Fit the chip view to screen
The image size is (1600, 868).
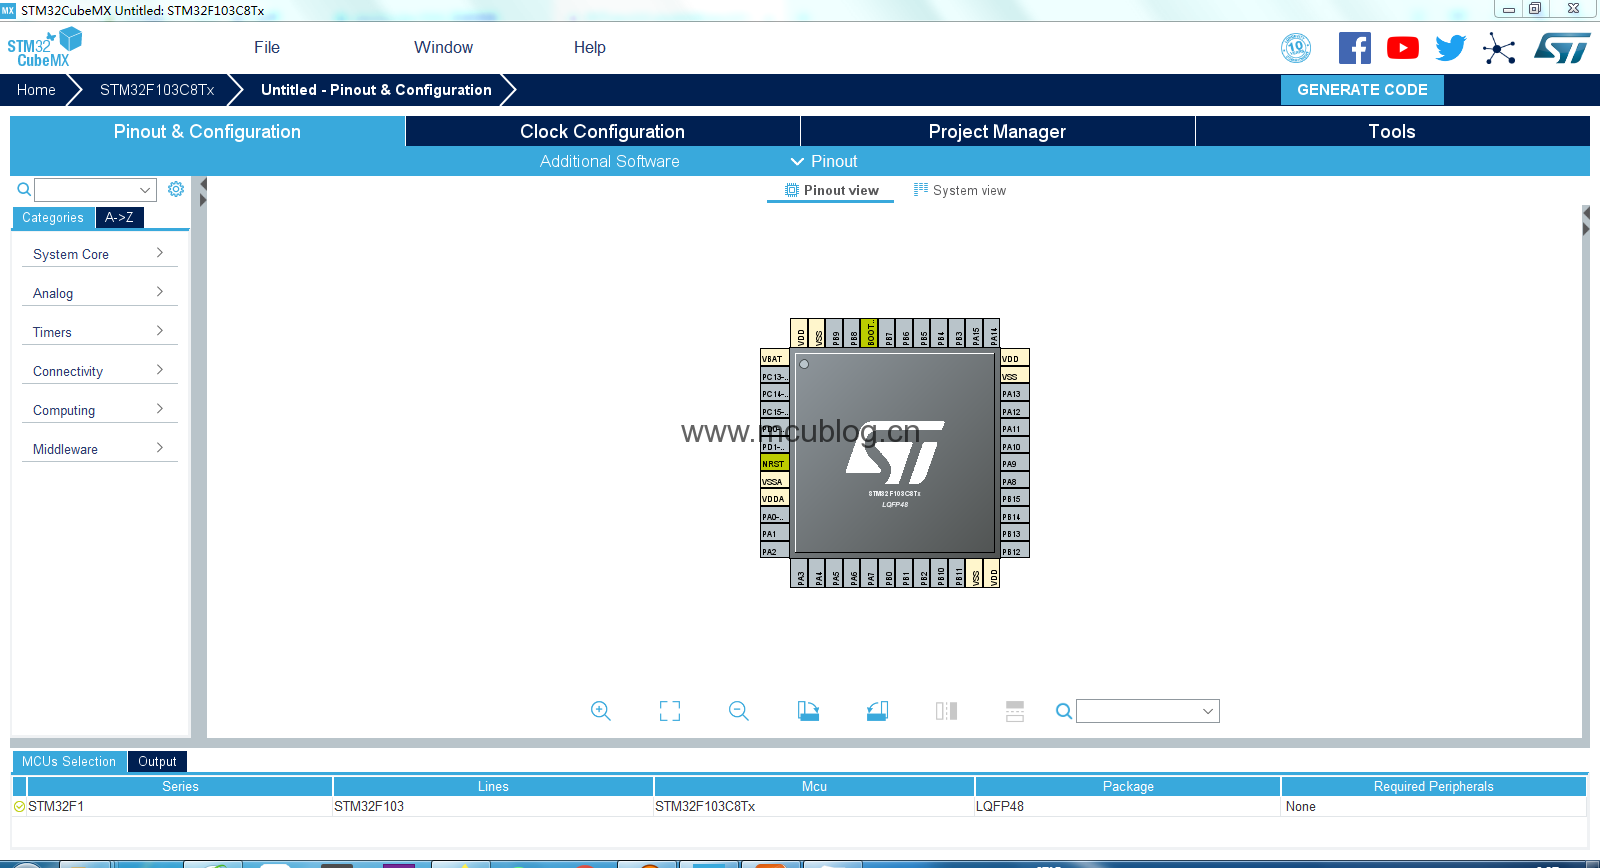pos(670,711)
